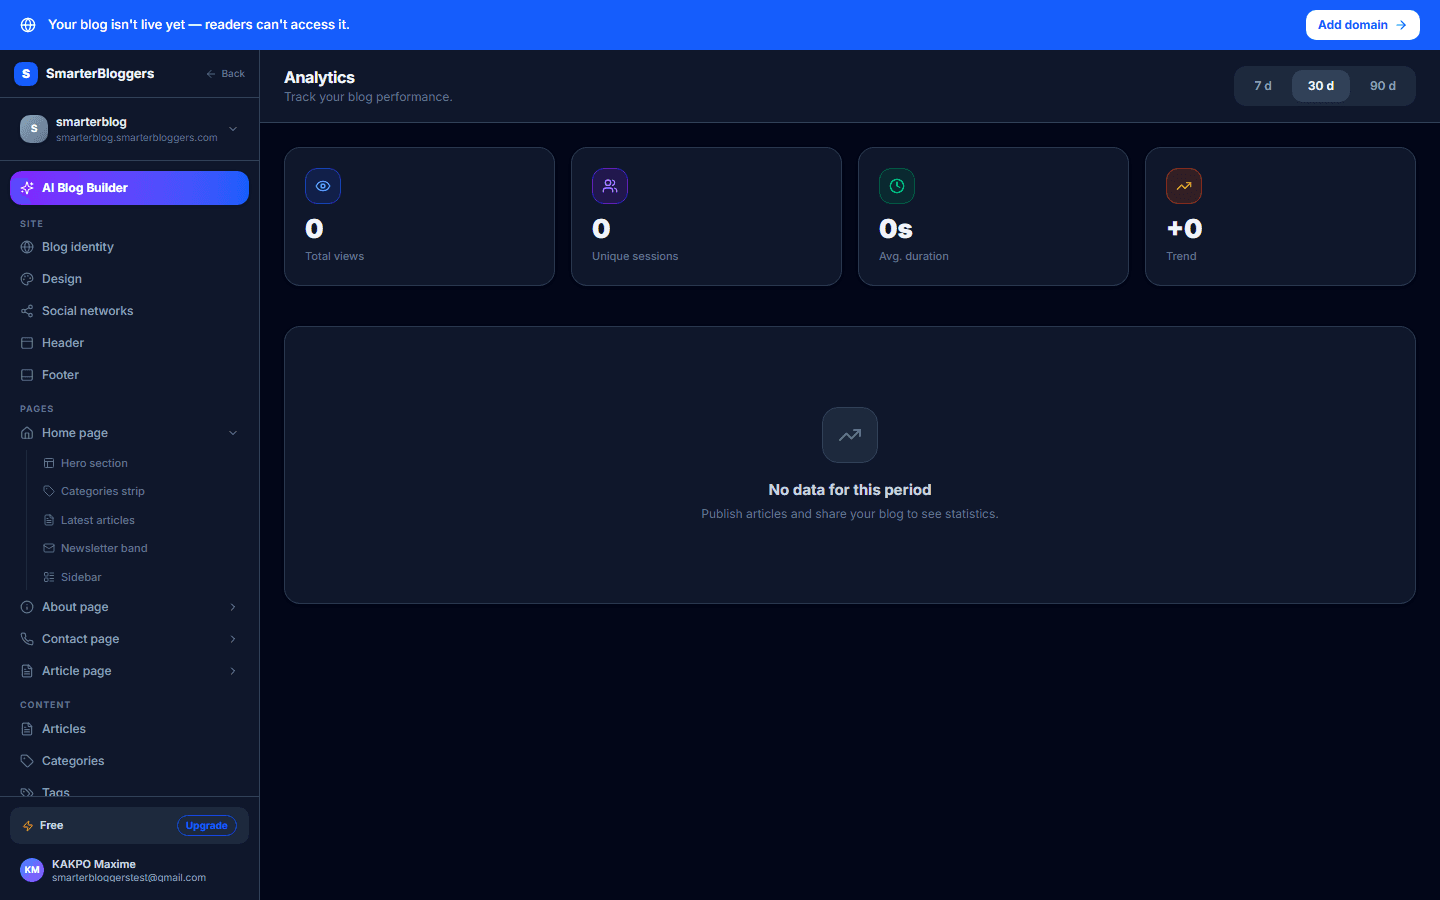The height and width of the screenshot is (900, 1440).
Task: Open Blog identity settings
Action: tap(129, 247)
